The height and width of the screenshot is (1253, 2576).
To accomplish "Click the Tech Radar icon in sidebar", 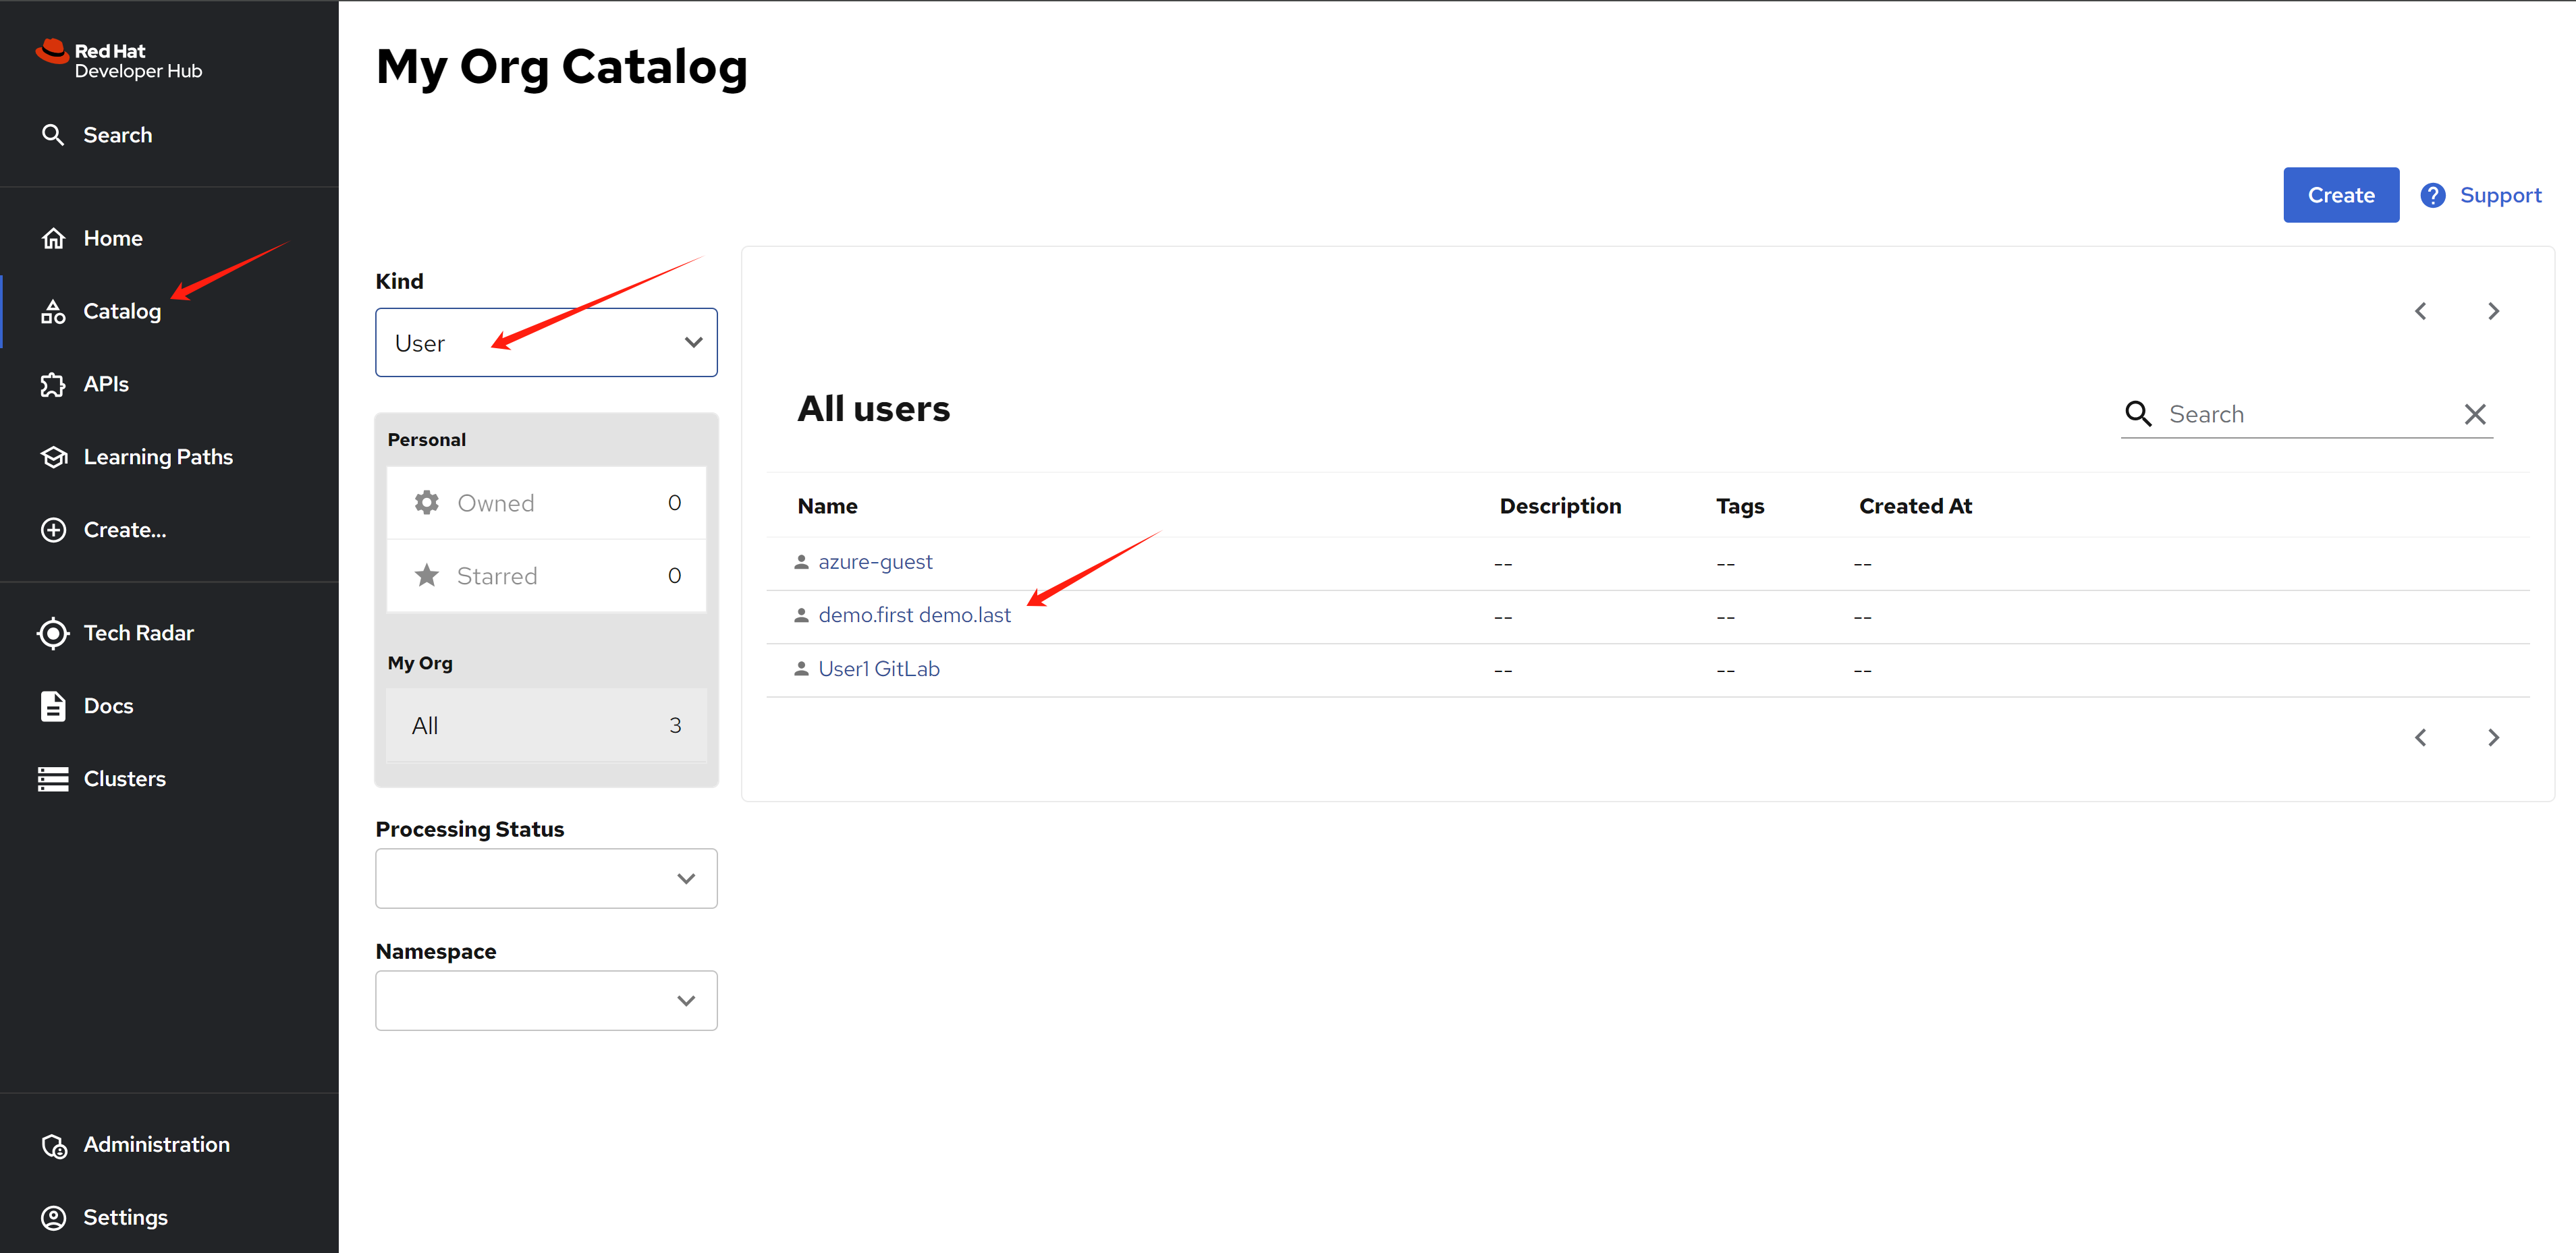I will pyautogui.click(x=53, y=633).
